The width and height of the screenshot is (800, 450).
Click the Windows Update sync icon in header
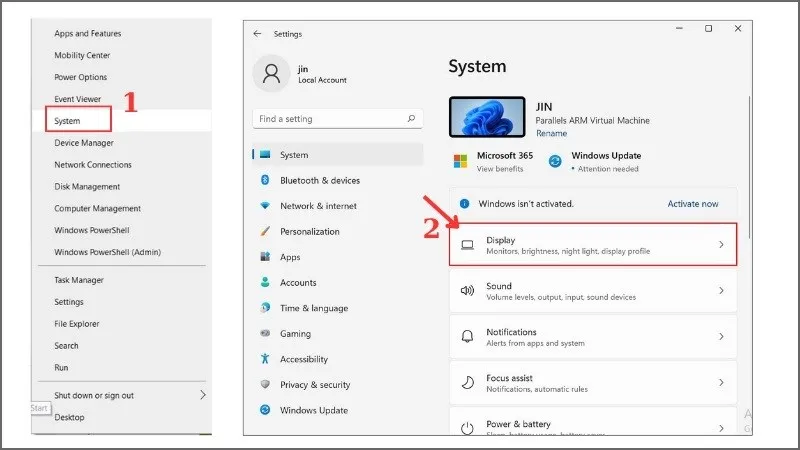(x=556, y=161)
